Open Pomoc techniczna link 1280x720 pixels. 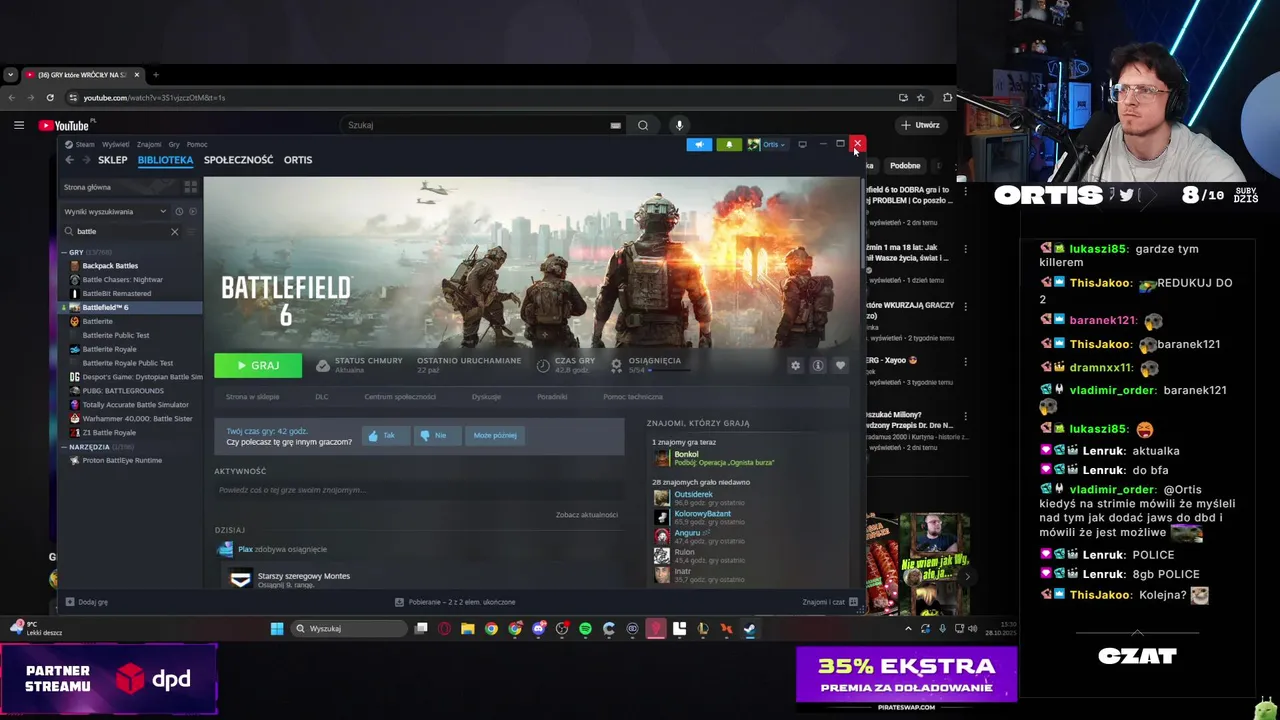(633, 397)
